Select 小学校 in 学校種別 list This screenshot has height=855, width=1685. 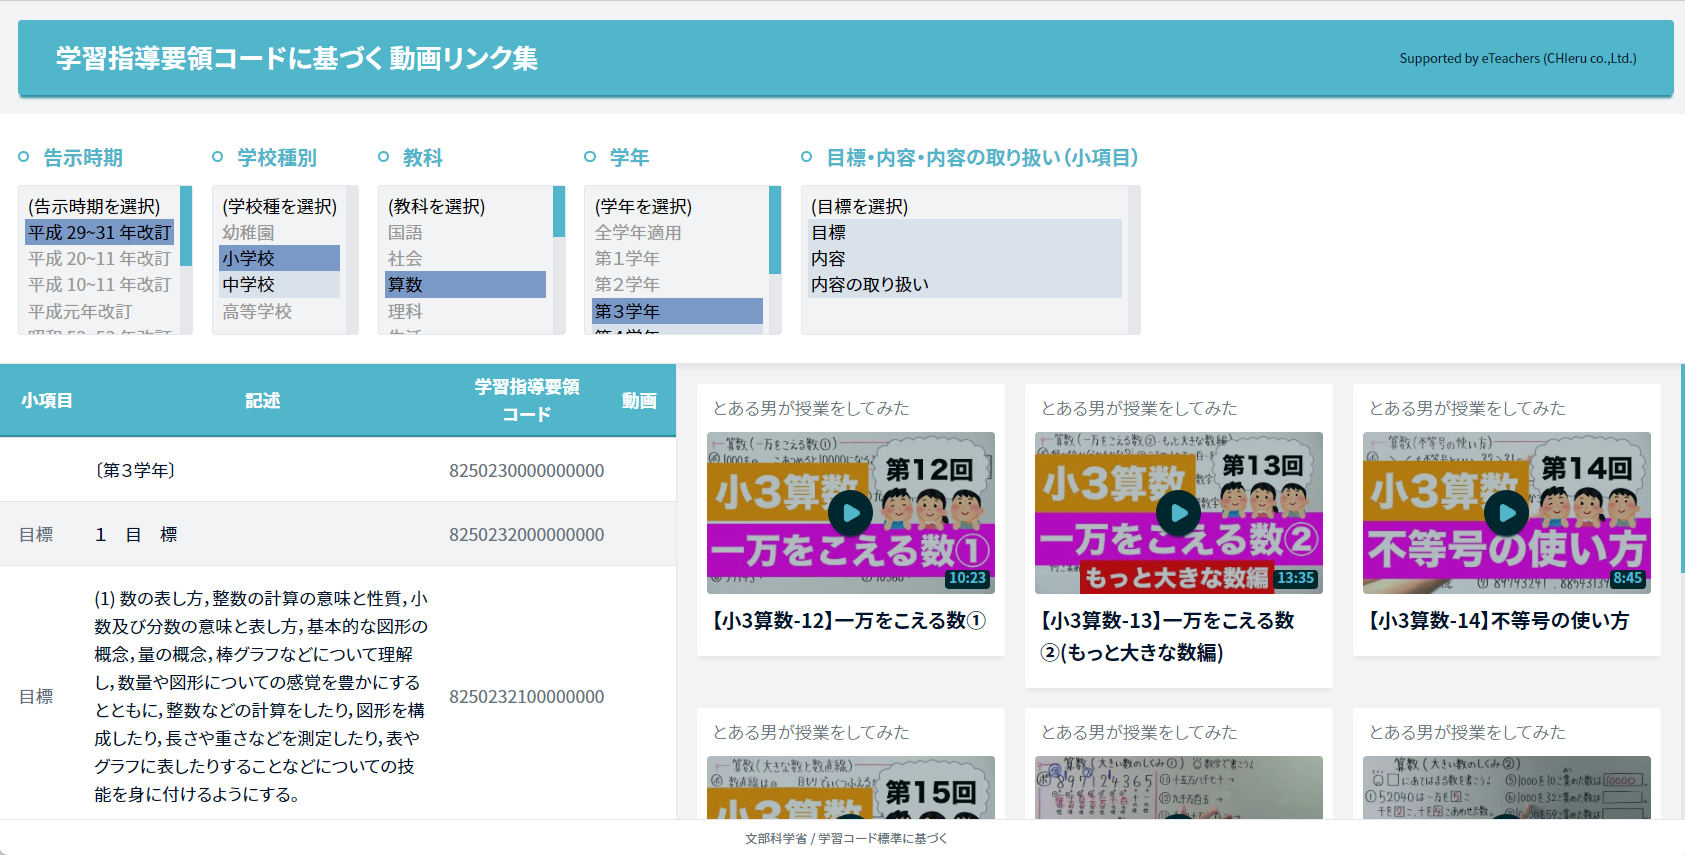[x=280, y=258]
